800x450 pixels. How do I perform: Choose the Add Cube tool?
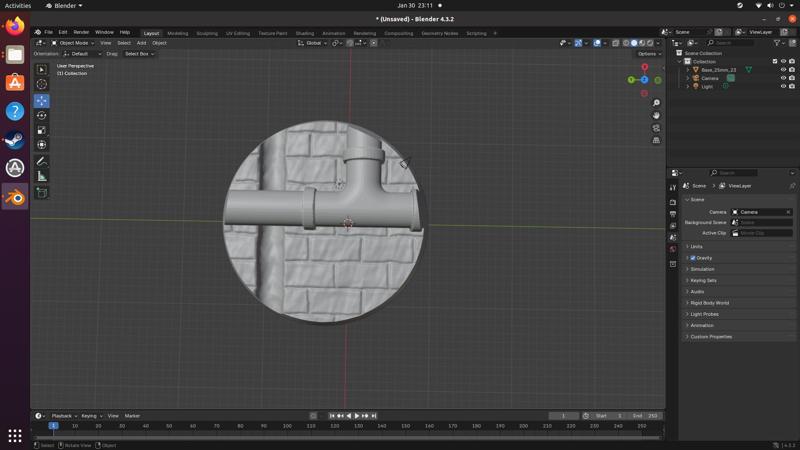pos(42,193)
